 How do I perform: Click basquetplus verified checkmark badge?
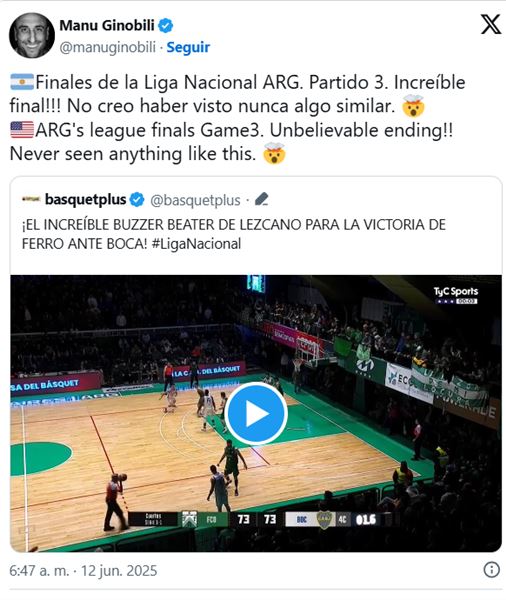(x=137, y=200)
